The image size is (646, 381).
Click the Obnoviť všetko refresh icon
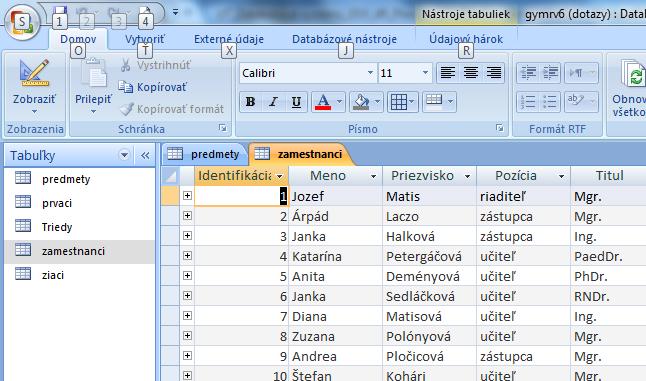633,73
